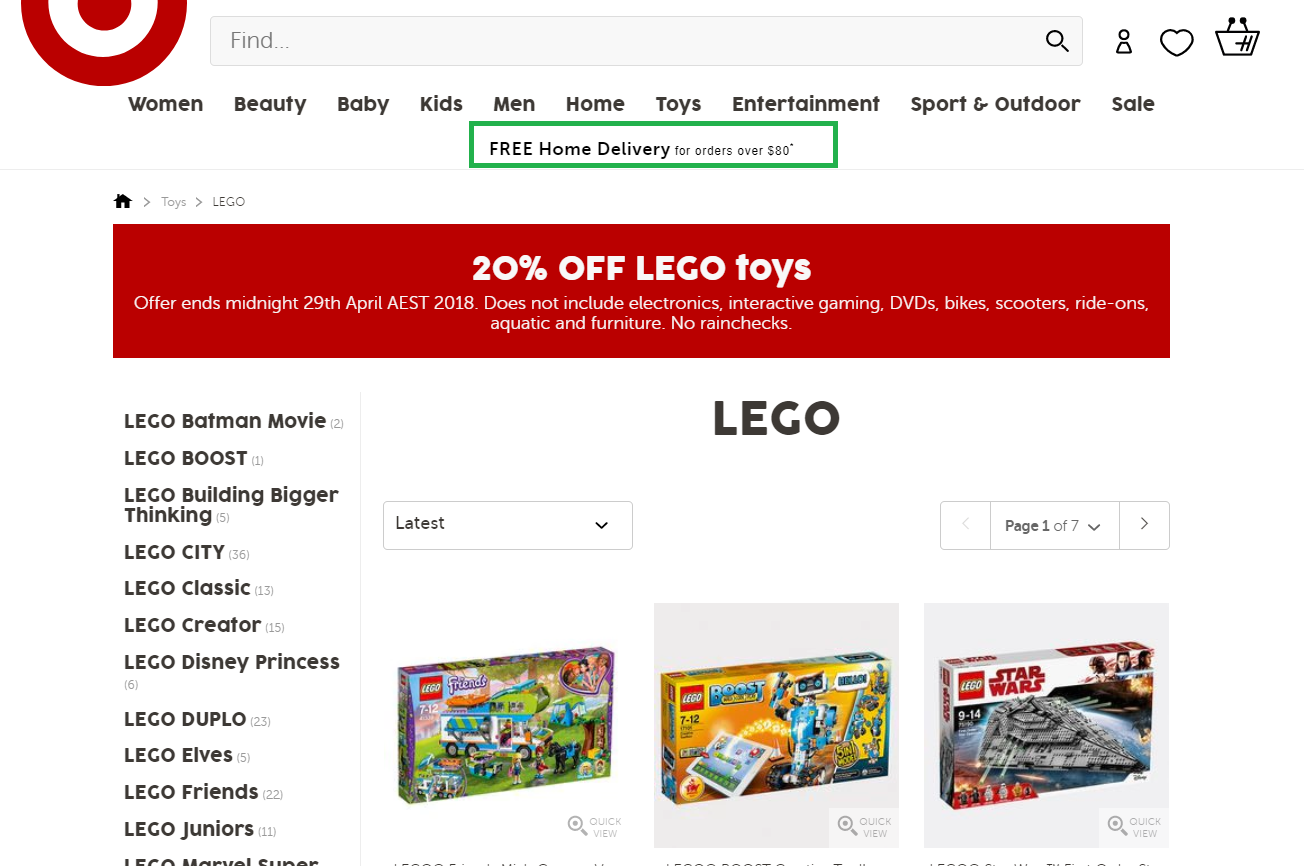Click into the Find search field

pos(620,41)
